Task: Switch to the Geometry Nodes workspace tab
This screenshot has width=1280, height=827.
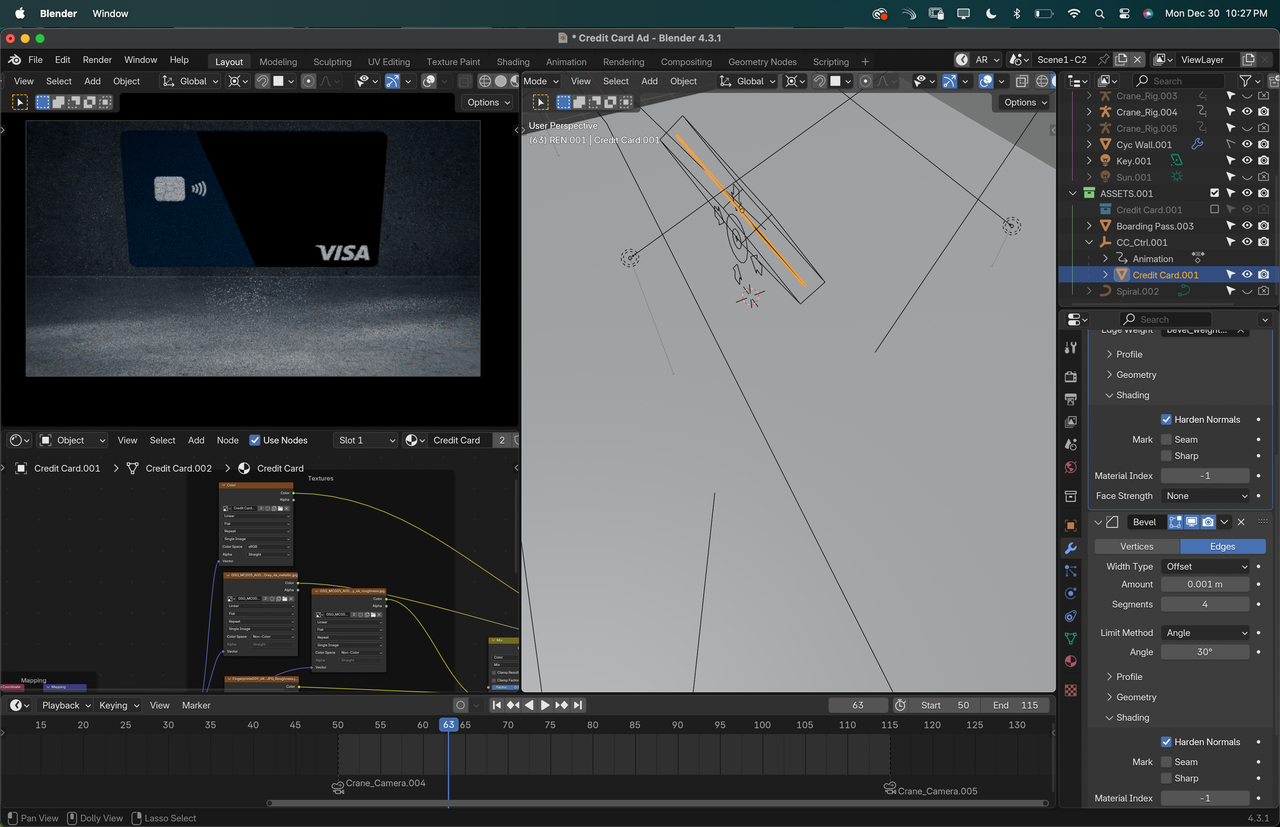Action: (762, 61)
